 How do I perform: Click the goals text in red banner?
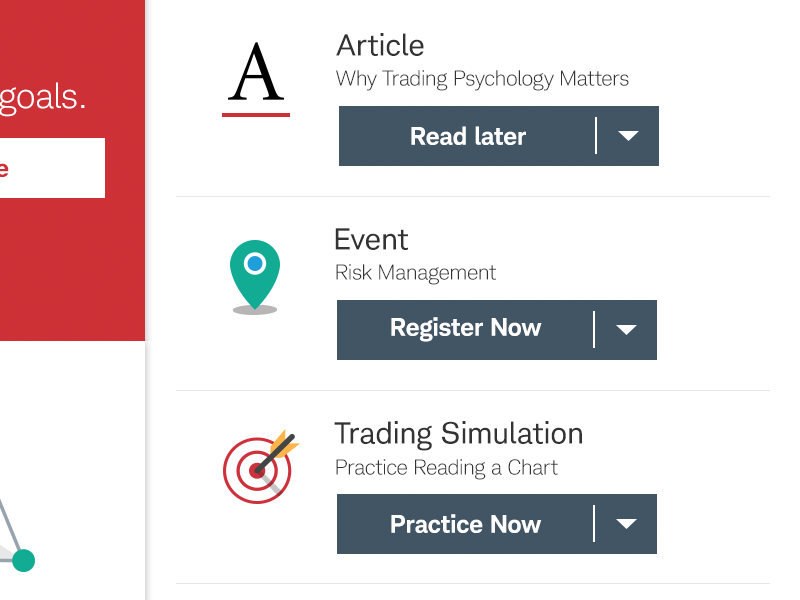click(x=42, y=98)
